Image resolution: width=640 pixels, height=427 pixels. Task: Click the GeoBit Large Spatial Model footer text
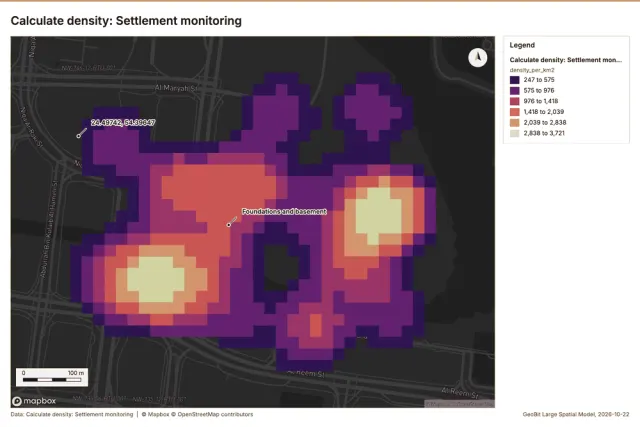click(x=576, y=414)
